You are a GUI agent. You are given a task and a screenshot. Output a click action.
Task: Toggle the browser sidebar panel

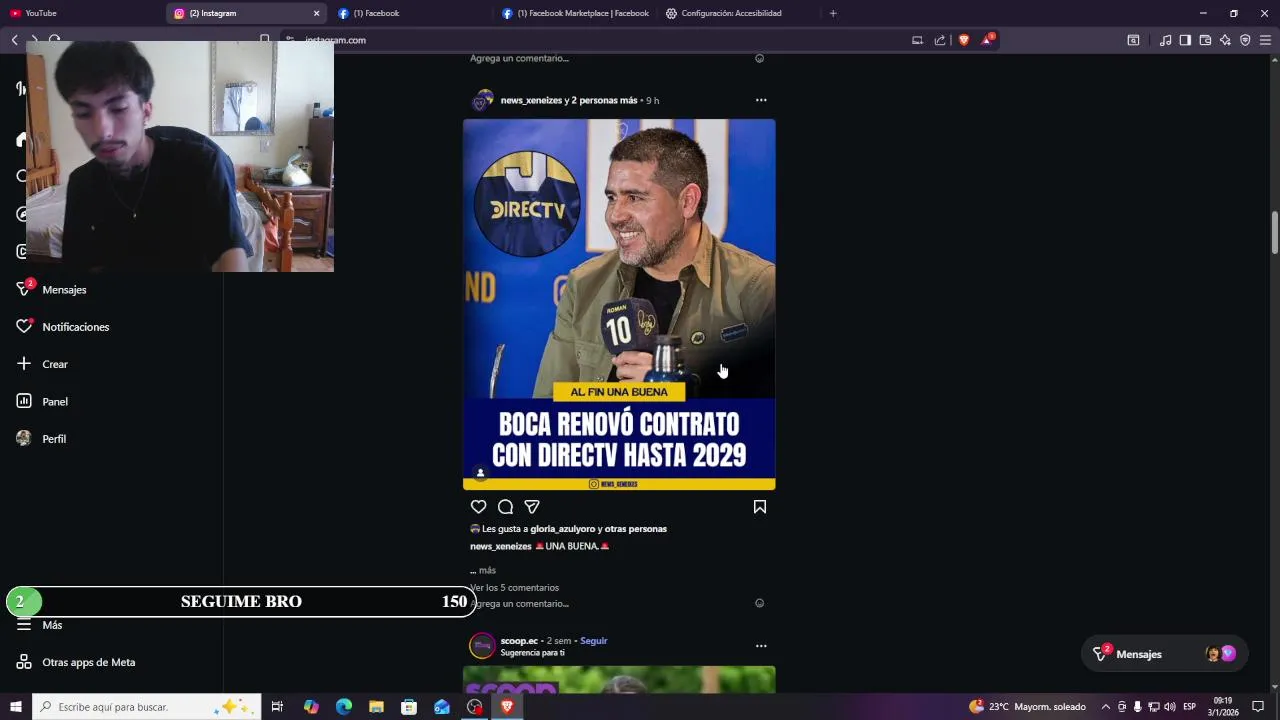pos(1185,40)
